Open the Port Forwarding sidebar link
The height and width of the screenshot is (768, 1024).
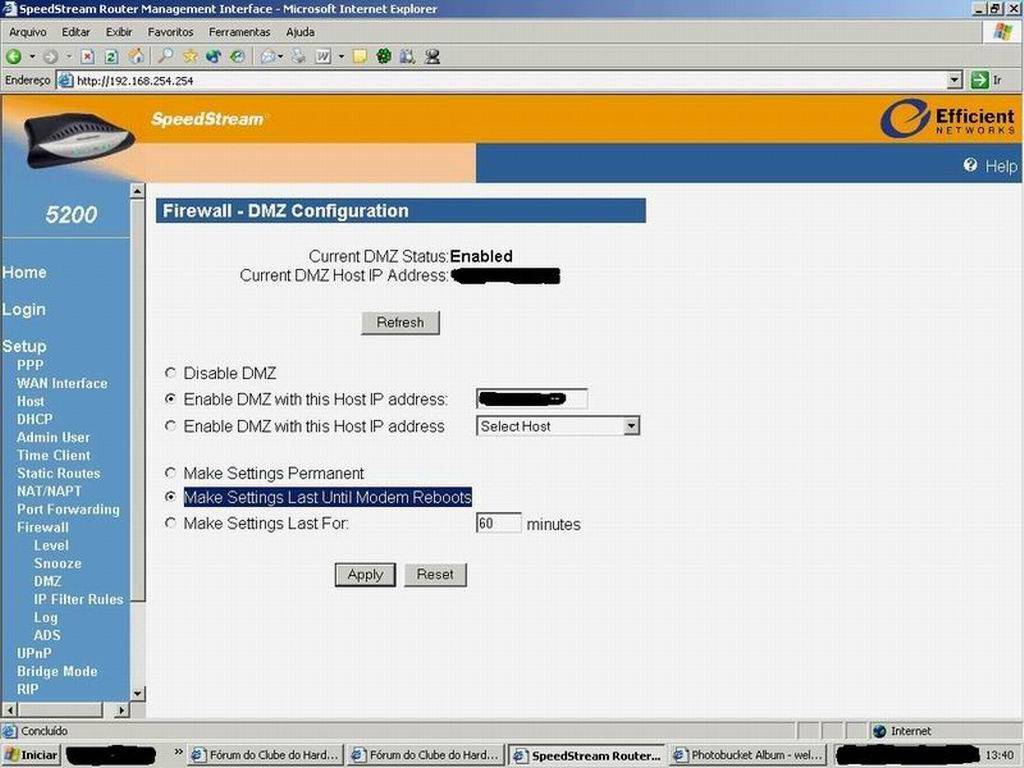pyautogui.click(x=69, y=509)
